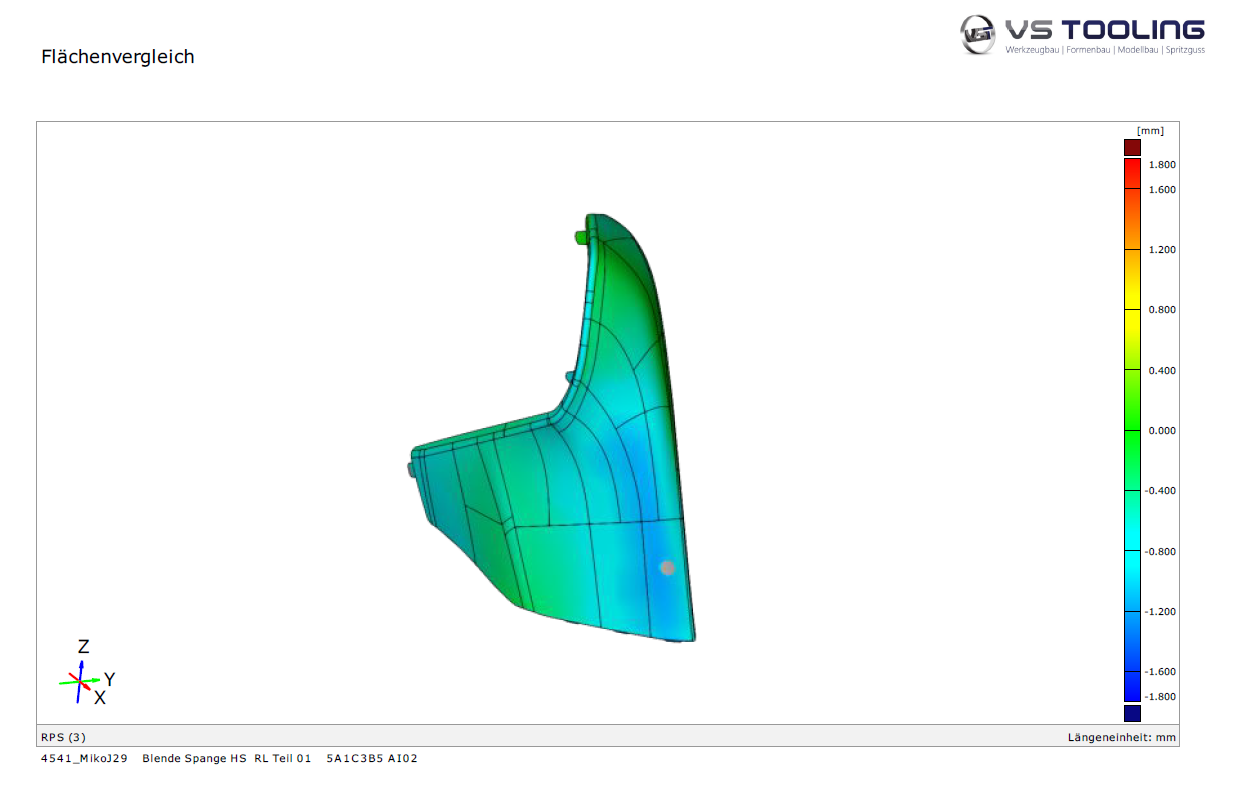Screen dimensions: 1245x785
Task: Click the RPS (3) alignment label
Action: 63,737
